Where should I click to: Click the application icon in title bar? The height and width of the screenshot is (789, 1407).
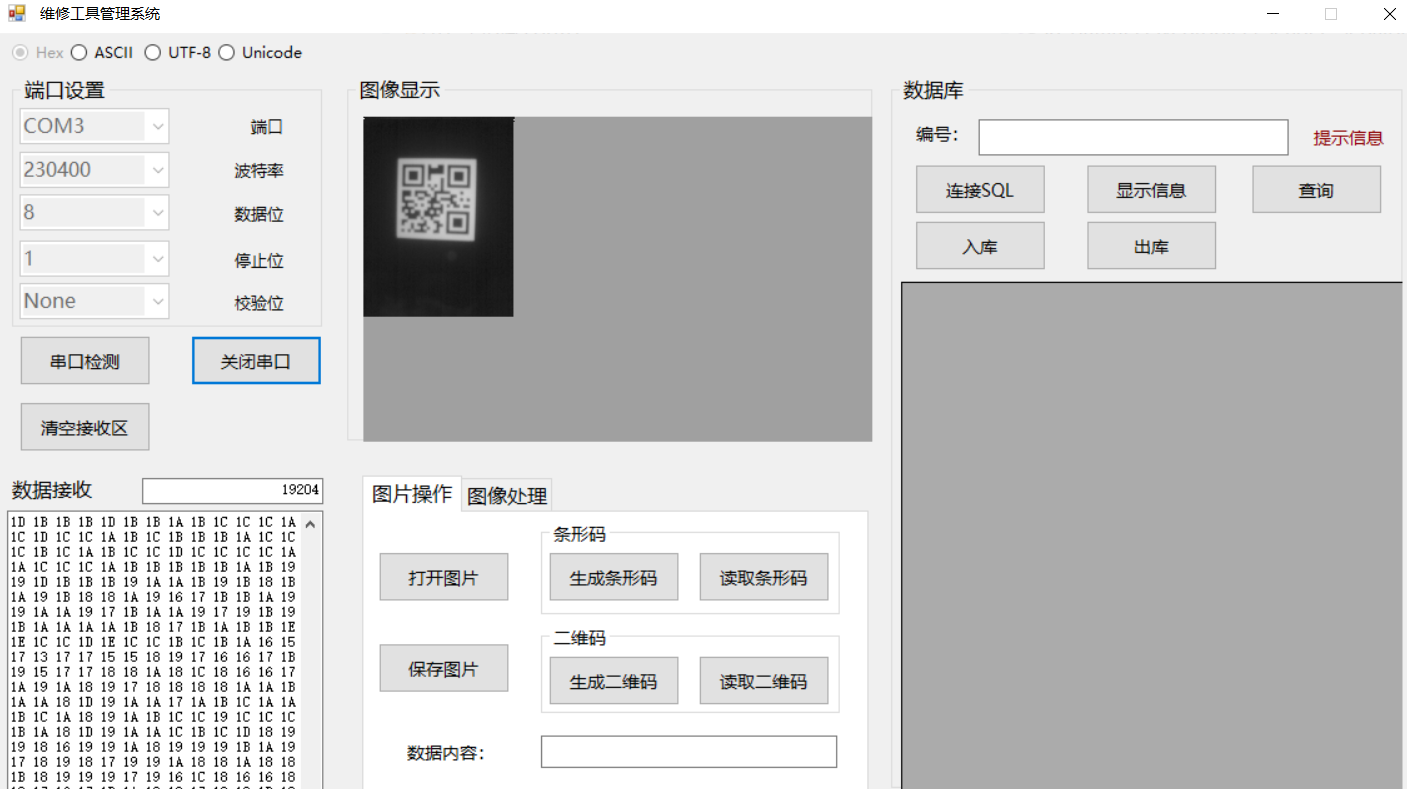pos(17,14)
